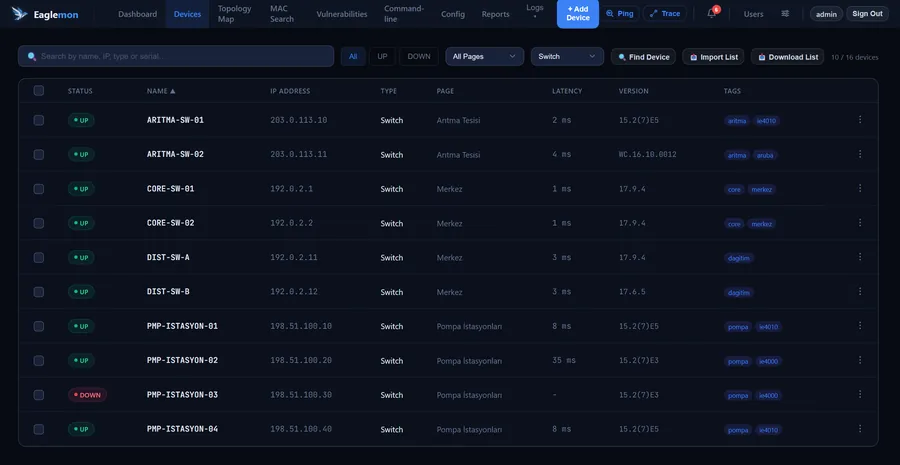Click the ie4010 tag on ARITMA-SW-01
This screenshot has height=465, width=900.
click(x=766, y=121)
